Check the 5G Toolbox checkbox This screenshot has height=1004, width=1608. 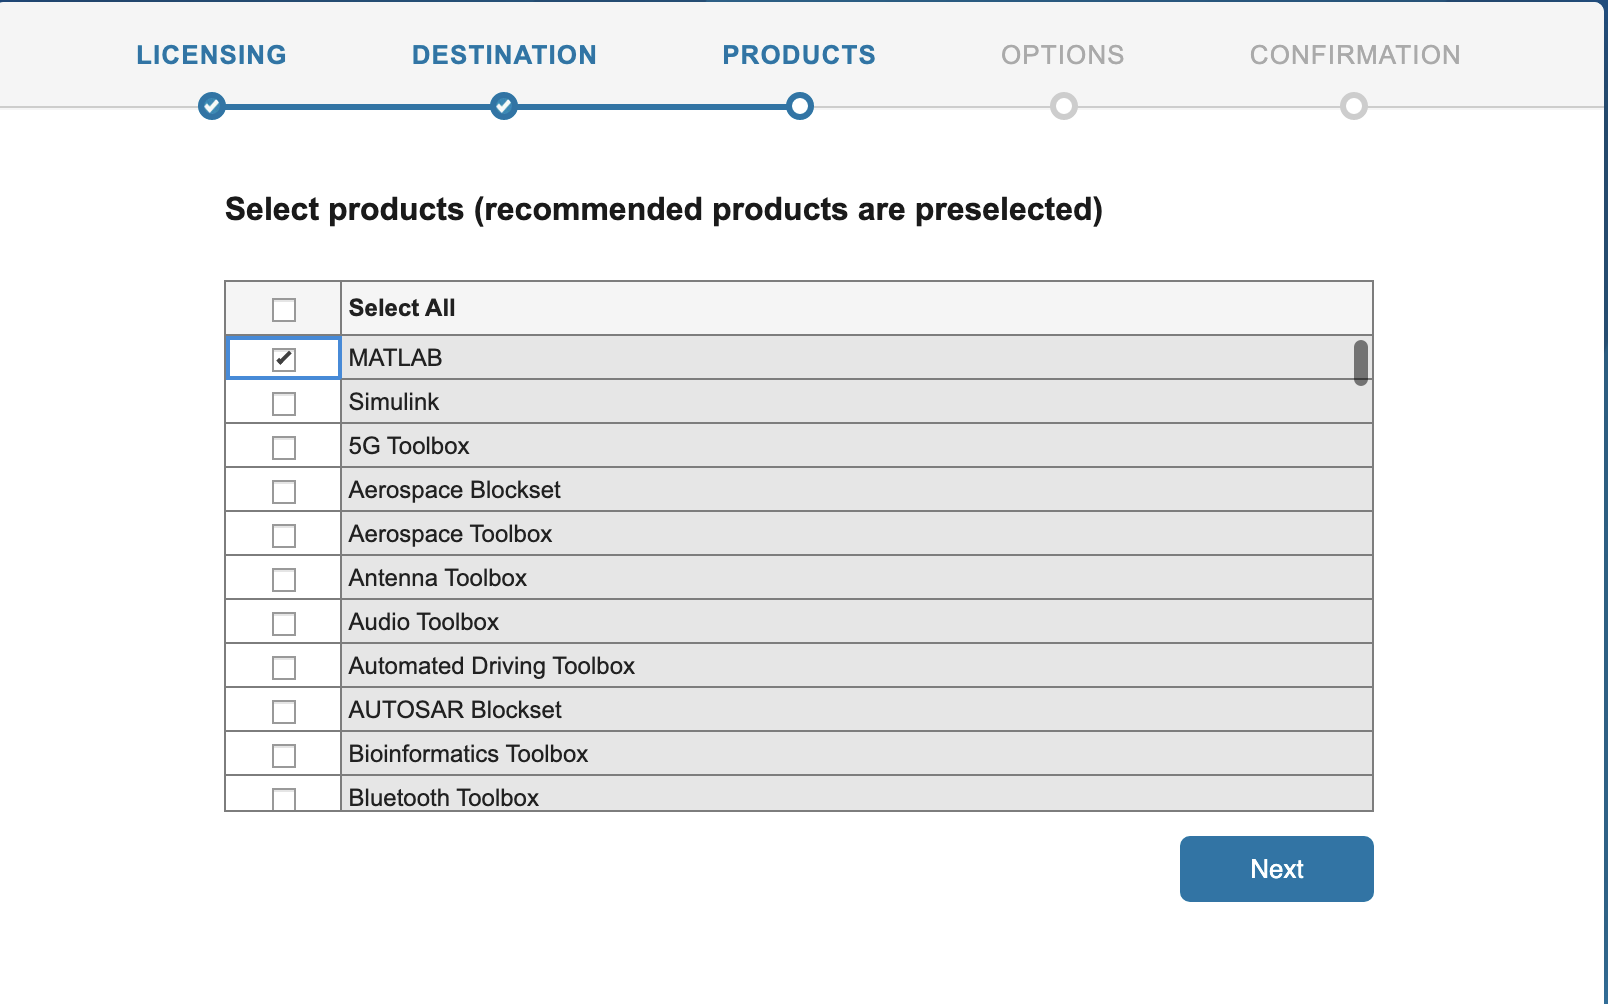pyautogui.click(x=284, y=448)
